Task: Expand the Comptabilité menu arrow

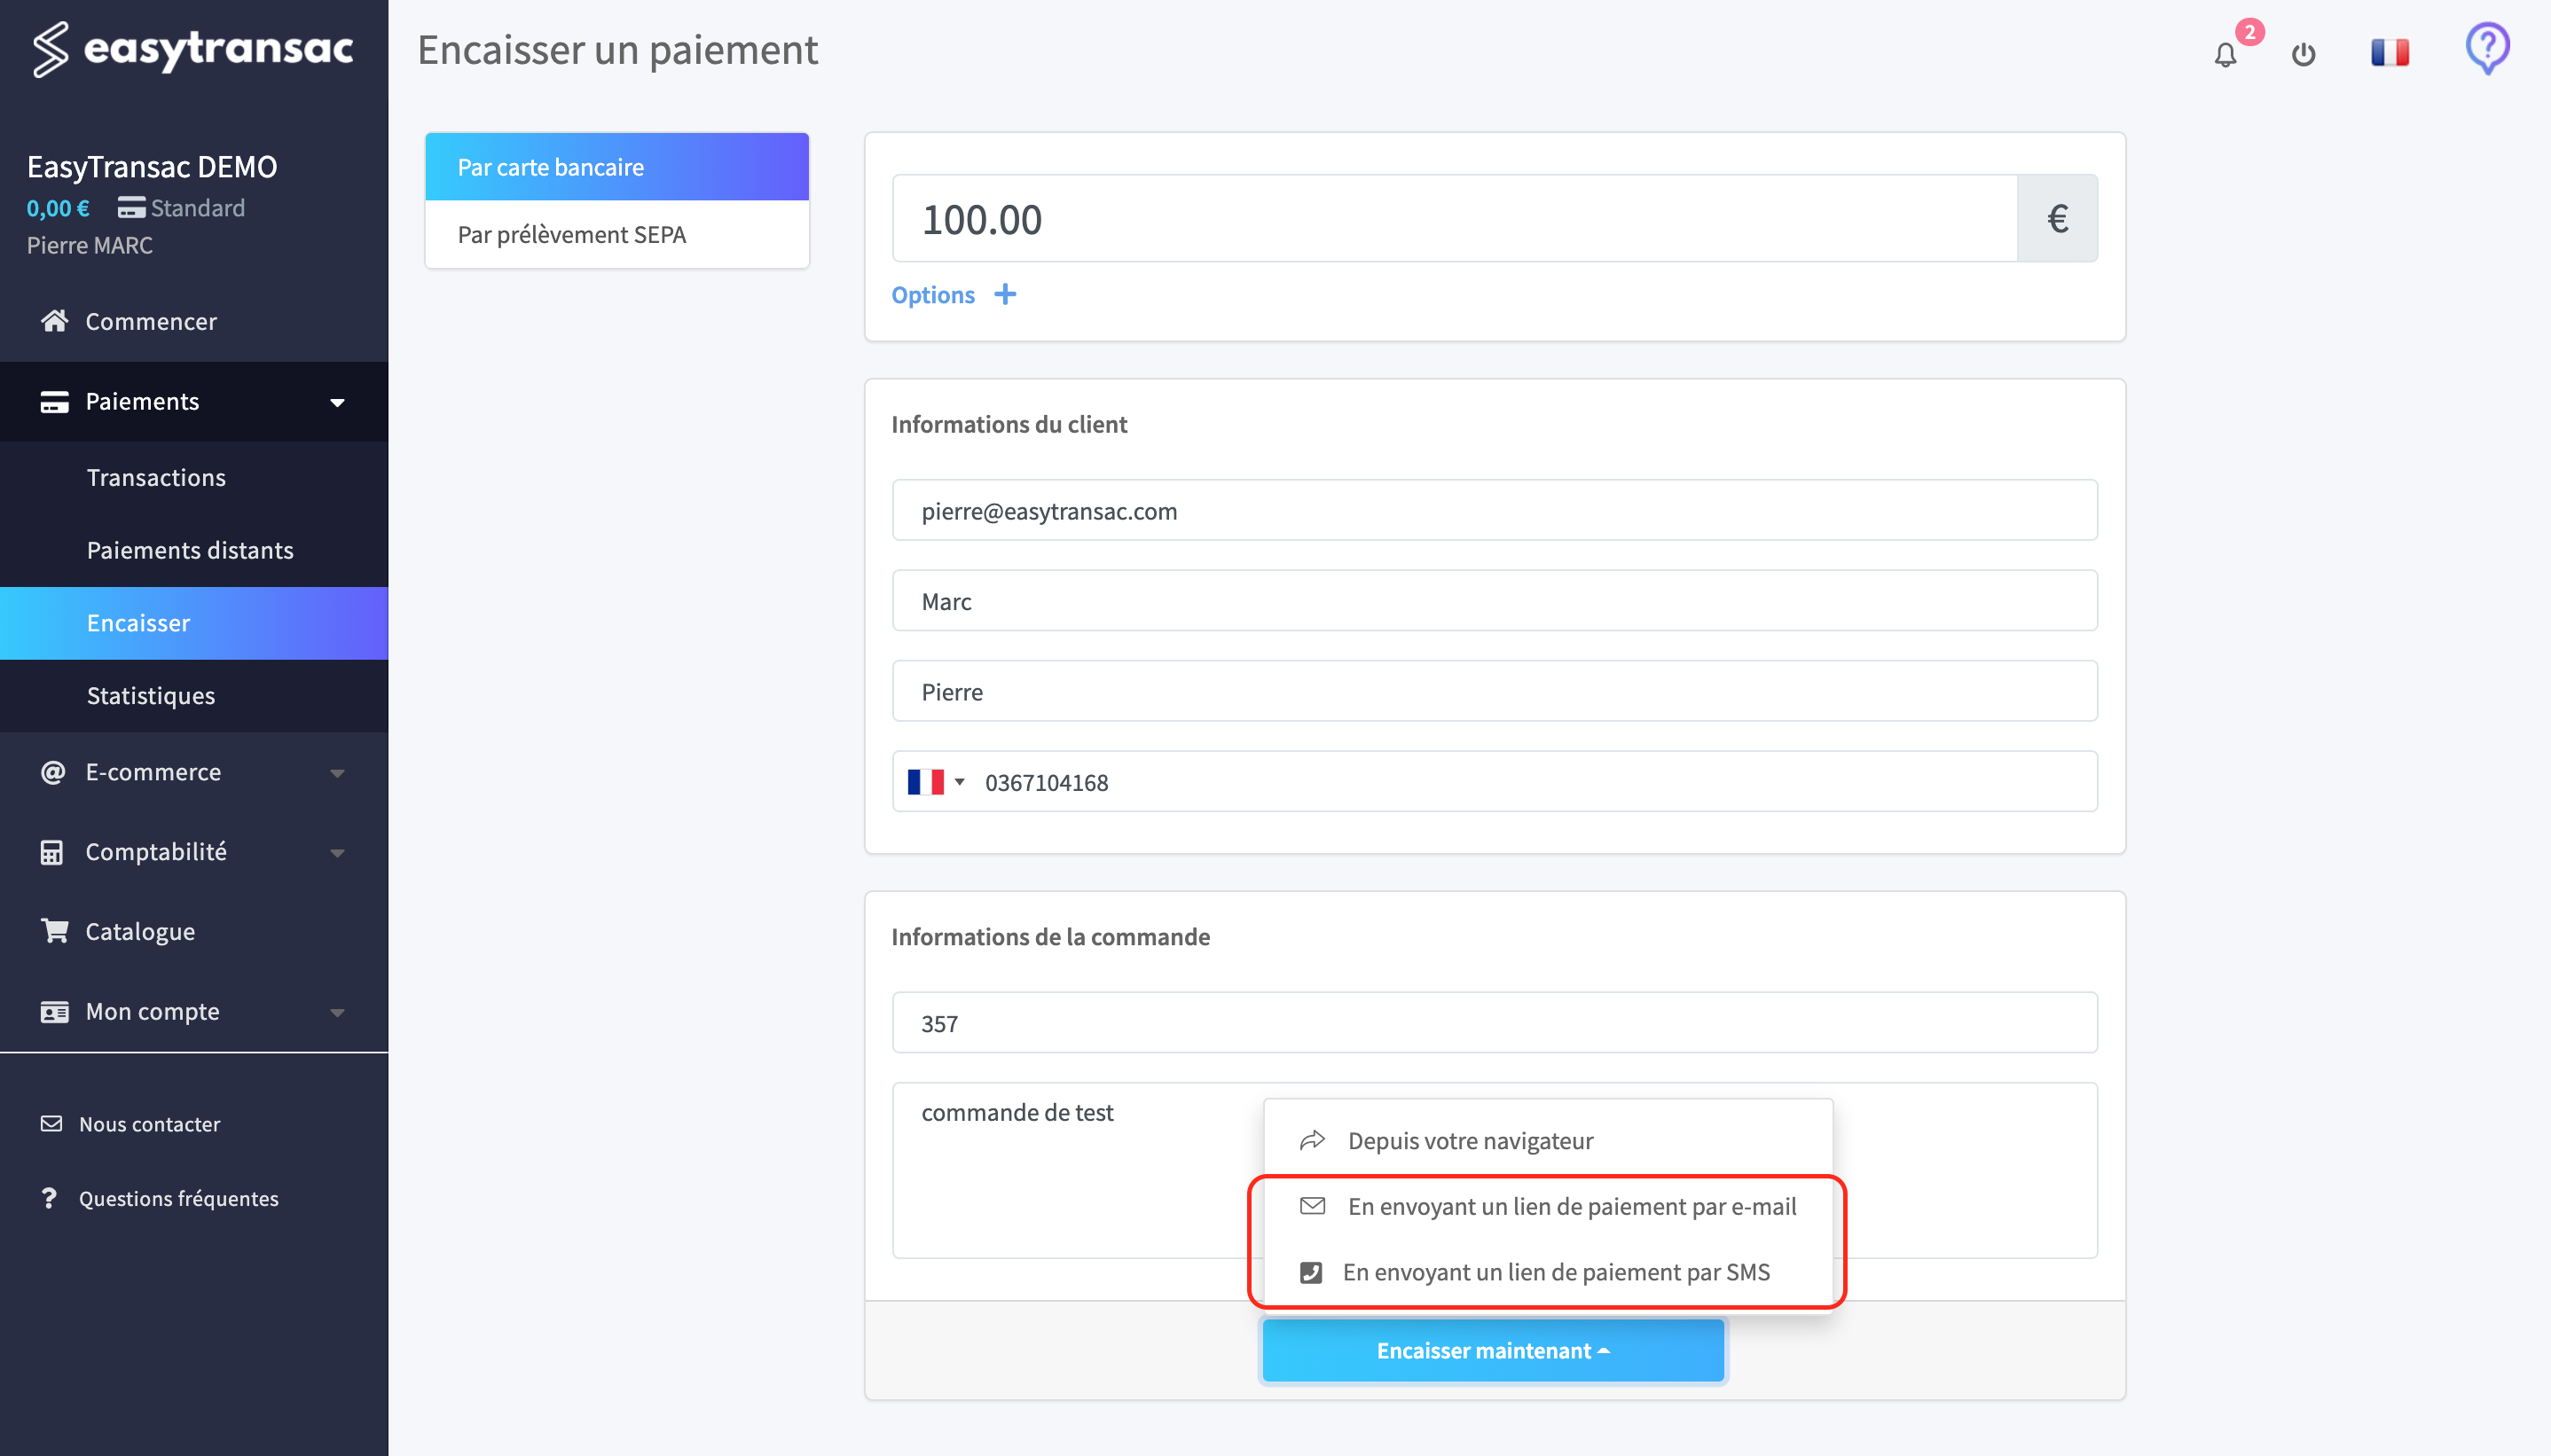Action: point(337,853)
